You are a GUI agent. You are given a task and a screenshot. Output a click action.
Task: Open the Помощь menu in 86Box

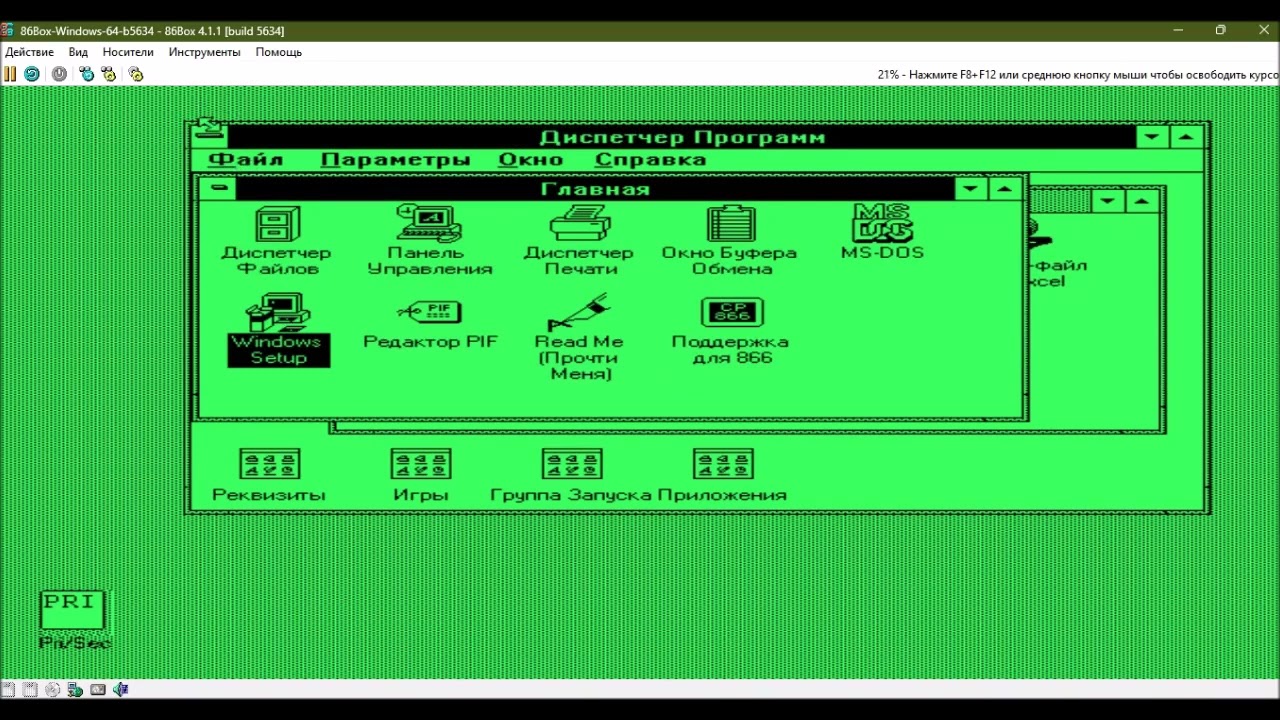click(278, 52)
